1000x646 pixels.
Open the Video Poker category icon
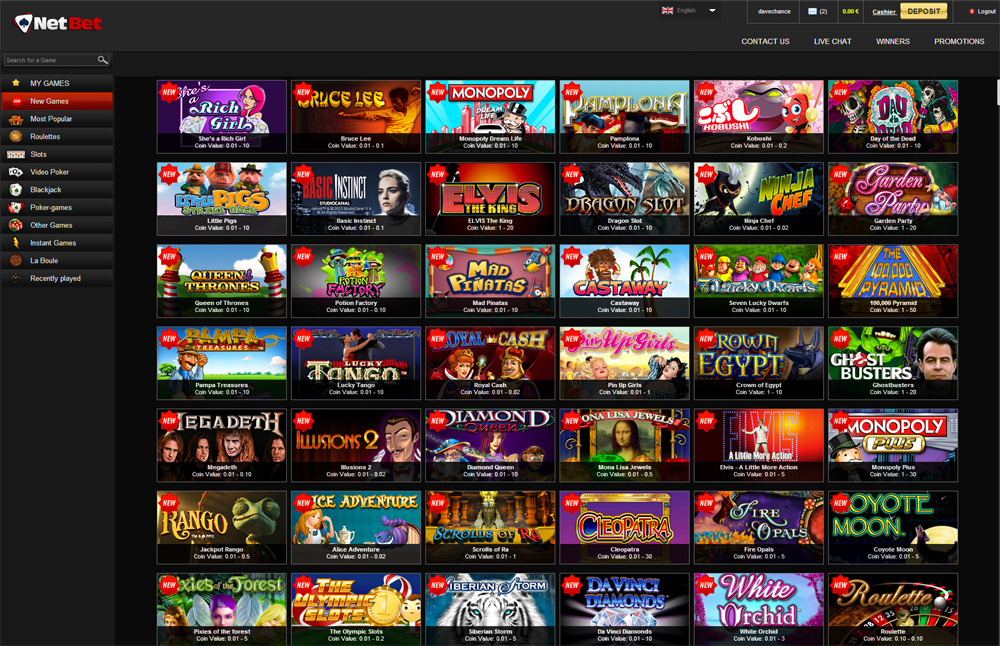(16, 172)
